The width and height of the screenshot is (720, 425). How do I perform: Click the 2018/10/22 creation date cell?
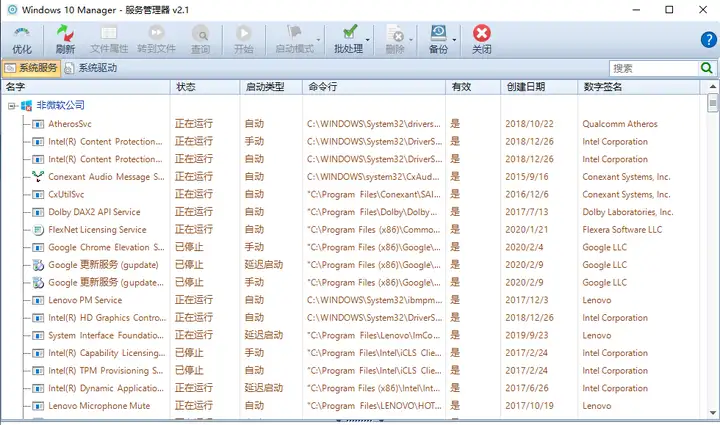(x=529, y=124)
